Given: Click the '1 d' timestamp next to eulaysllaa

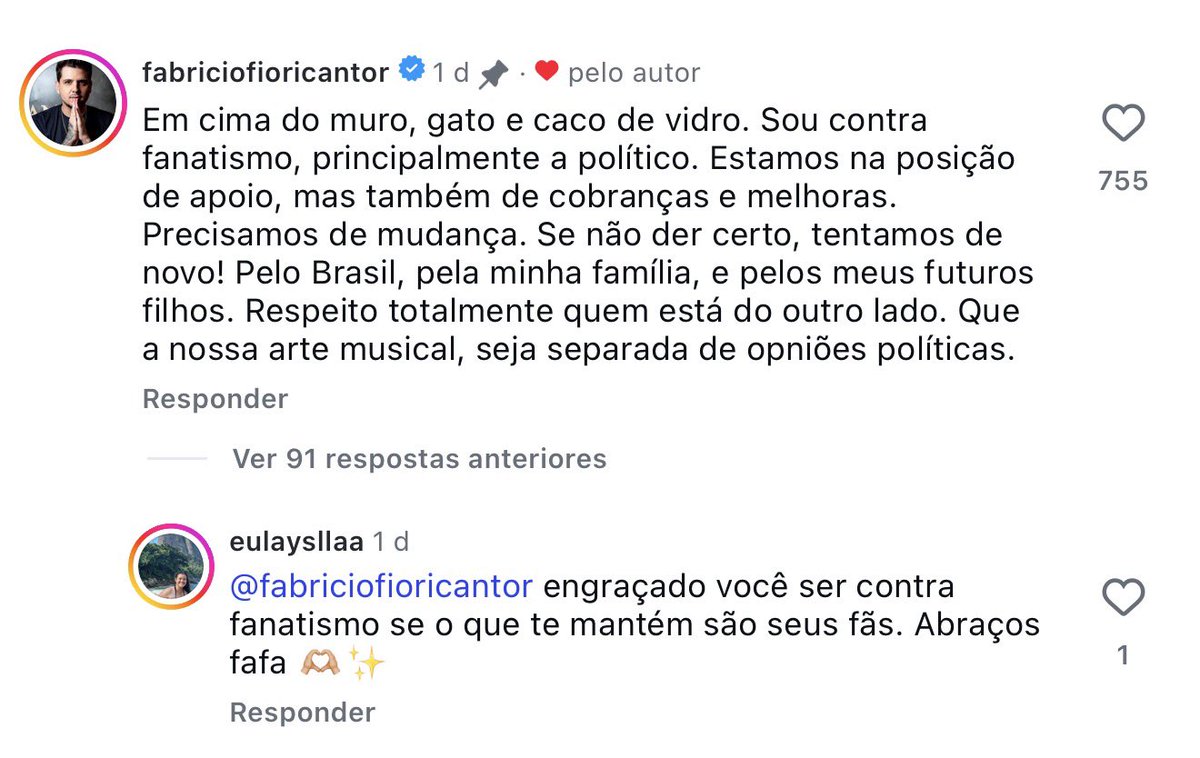Looking at the screenshot, I should tap(391, 541).
